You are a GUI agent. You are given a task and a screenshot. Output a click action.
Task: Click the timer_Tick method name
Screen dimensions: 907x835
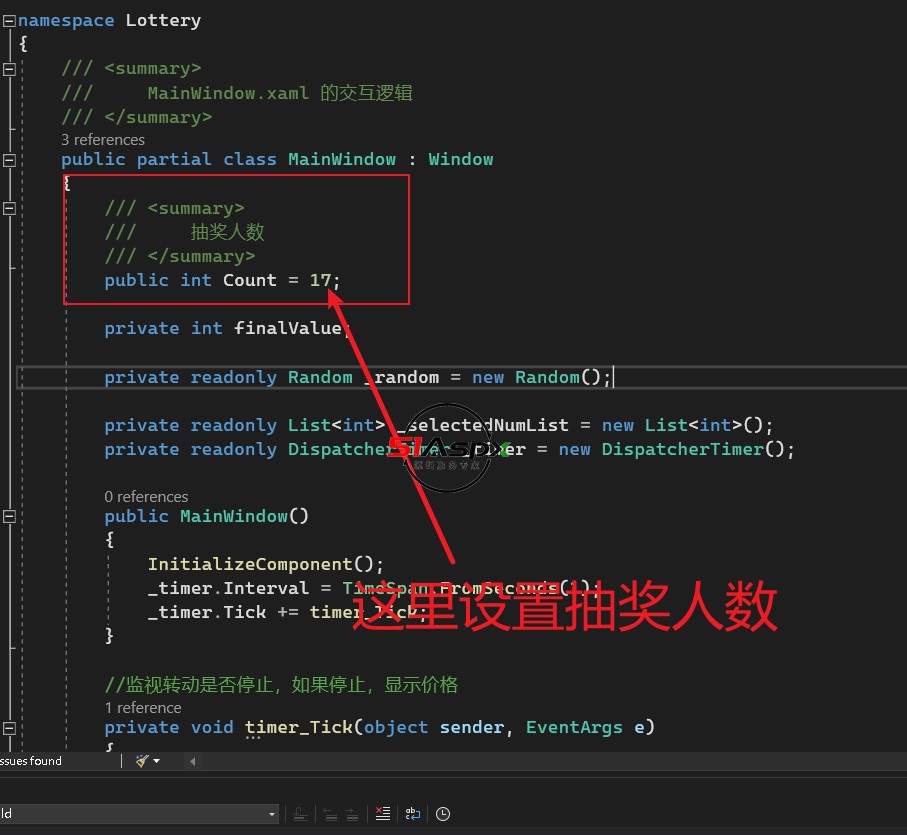pos(298,727)
